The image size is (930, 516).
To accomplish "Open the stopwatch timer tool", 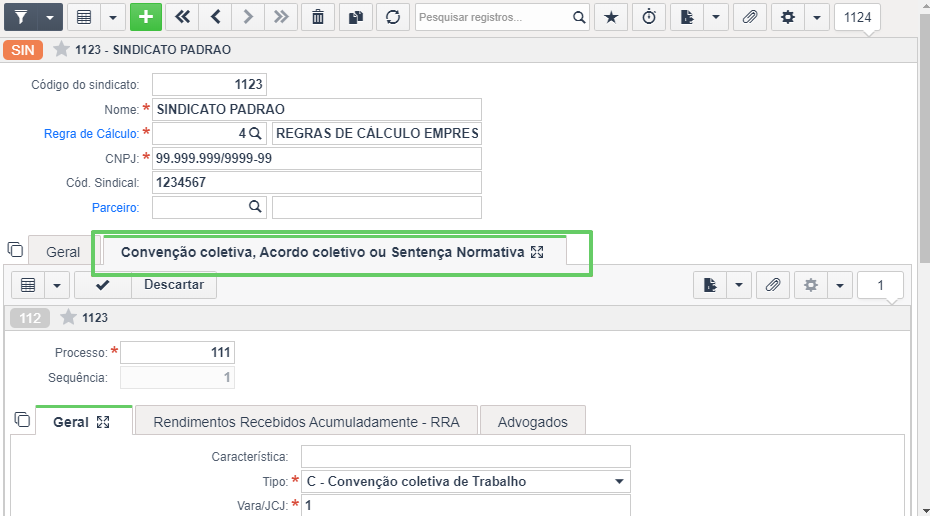I will [649, 17].
